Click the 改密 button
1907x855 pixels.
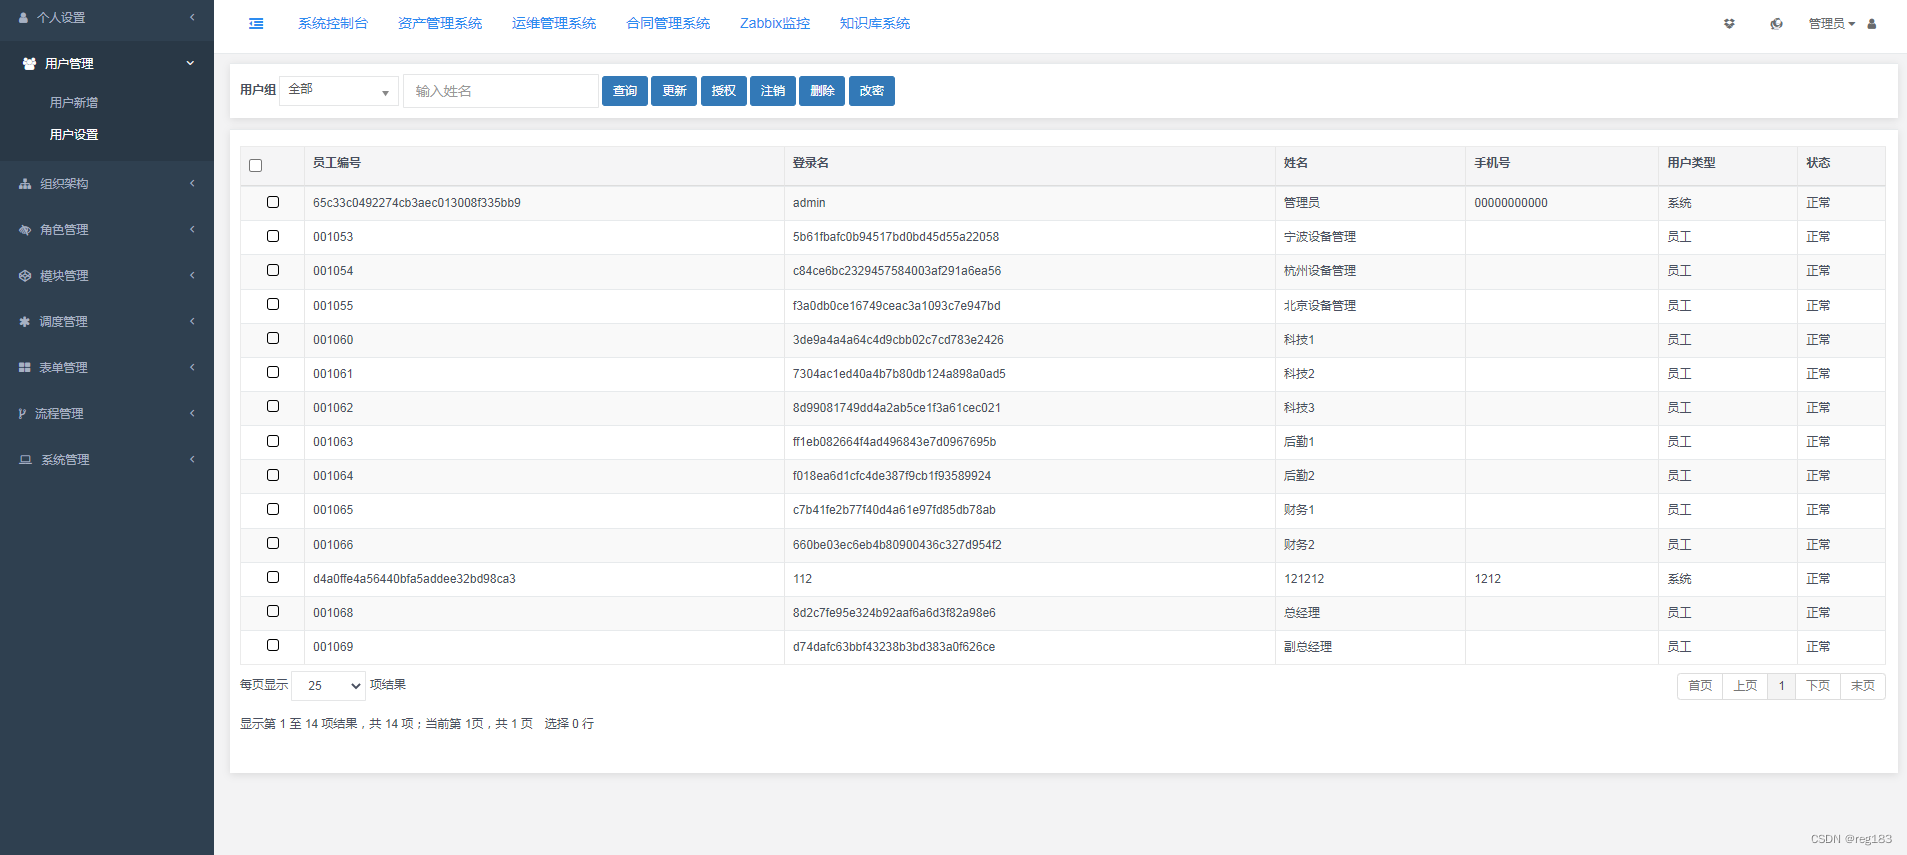click(872, 91)
